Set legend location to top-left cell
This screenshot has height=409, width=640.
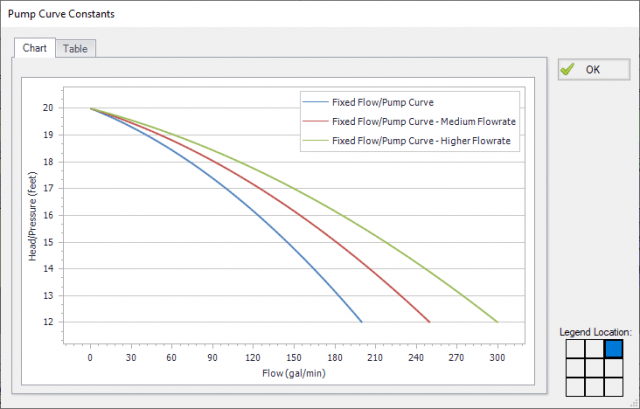[576, 349]
